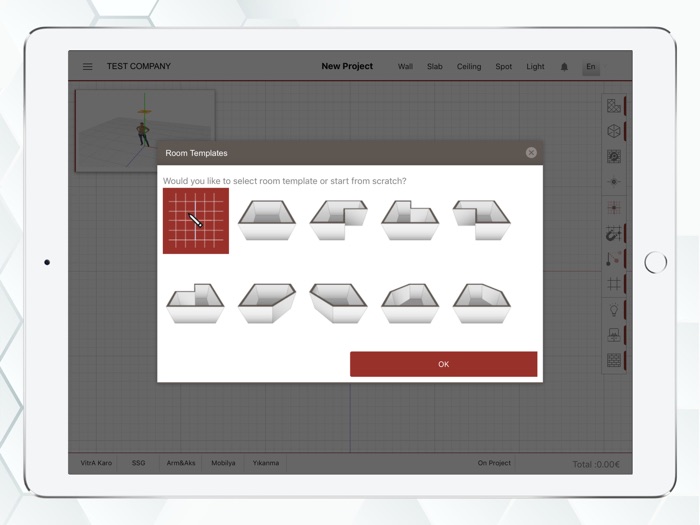Open the Arm&Aks catalog tab
Image resolution: width=700 pixels, height=525 pixels.
pyautogui.click(x=181, y=463)
